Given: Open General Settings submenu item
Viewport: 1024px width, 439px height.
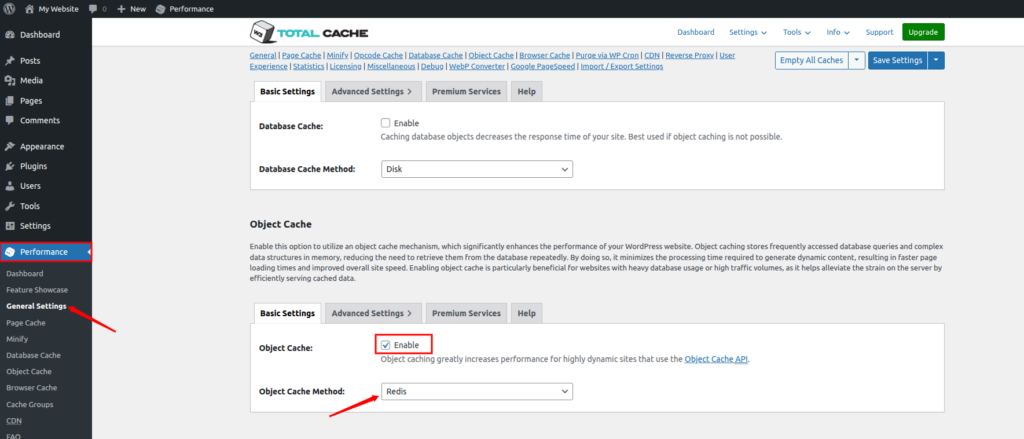Looking at the screenshot, I should coord(36,306).
